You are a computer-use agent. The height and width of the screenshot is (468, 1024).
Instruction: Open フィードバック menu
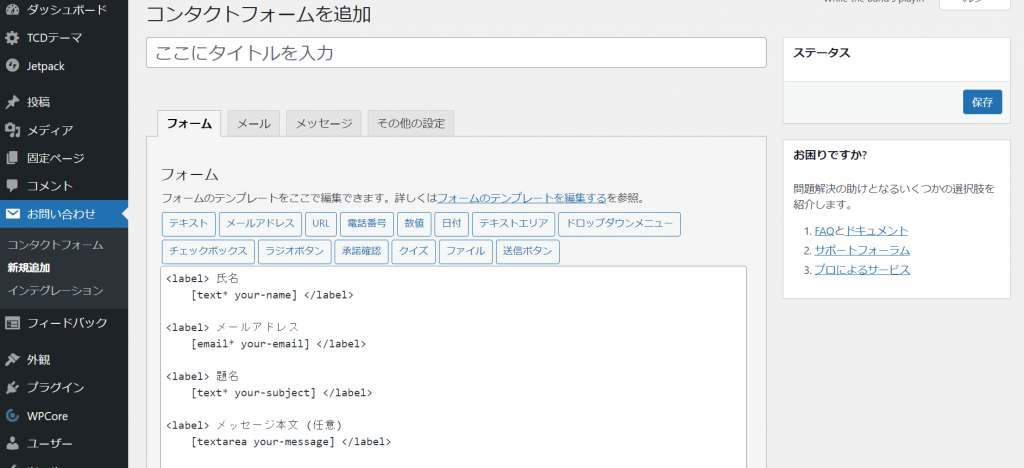[x=67, y=323]
